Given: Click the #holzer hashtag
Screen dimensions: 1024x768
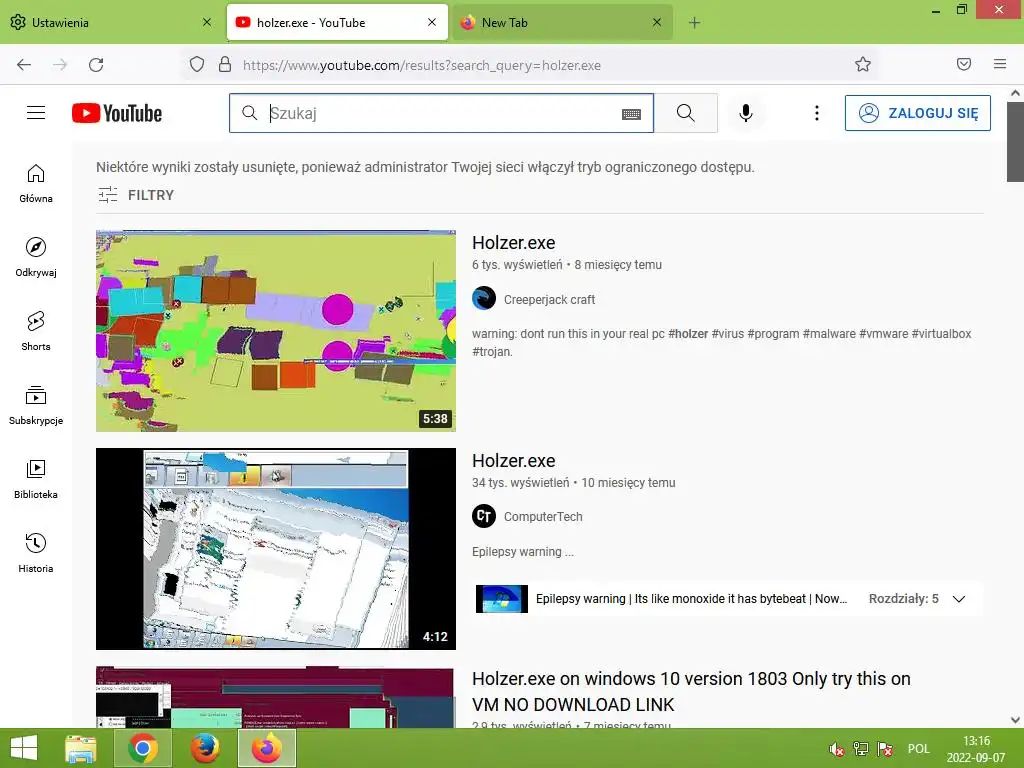Looking at the screenshot, I should pyautogui.click(x=688, y=334).
